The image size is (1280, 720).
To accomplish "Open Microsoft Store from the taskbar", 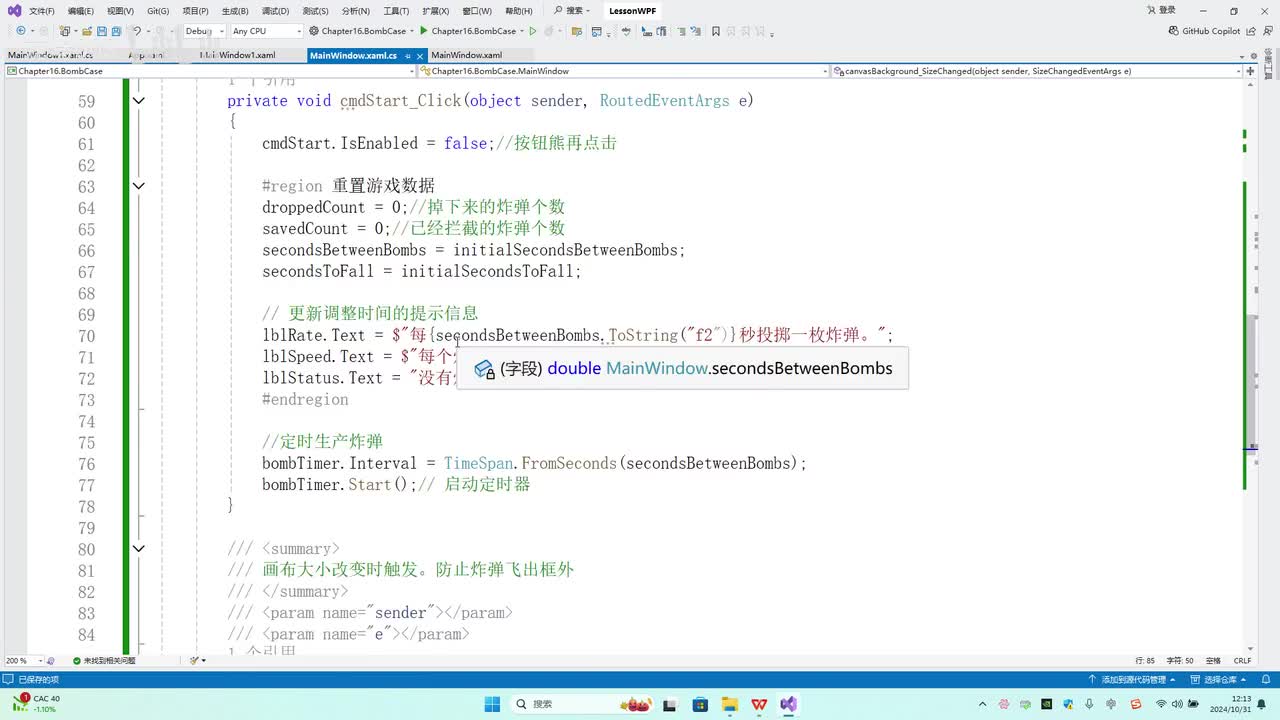I will [701, 704].
